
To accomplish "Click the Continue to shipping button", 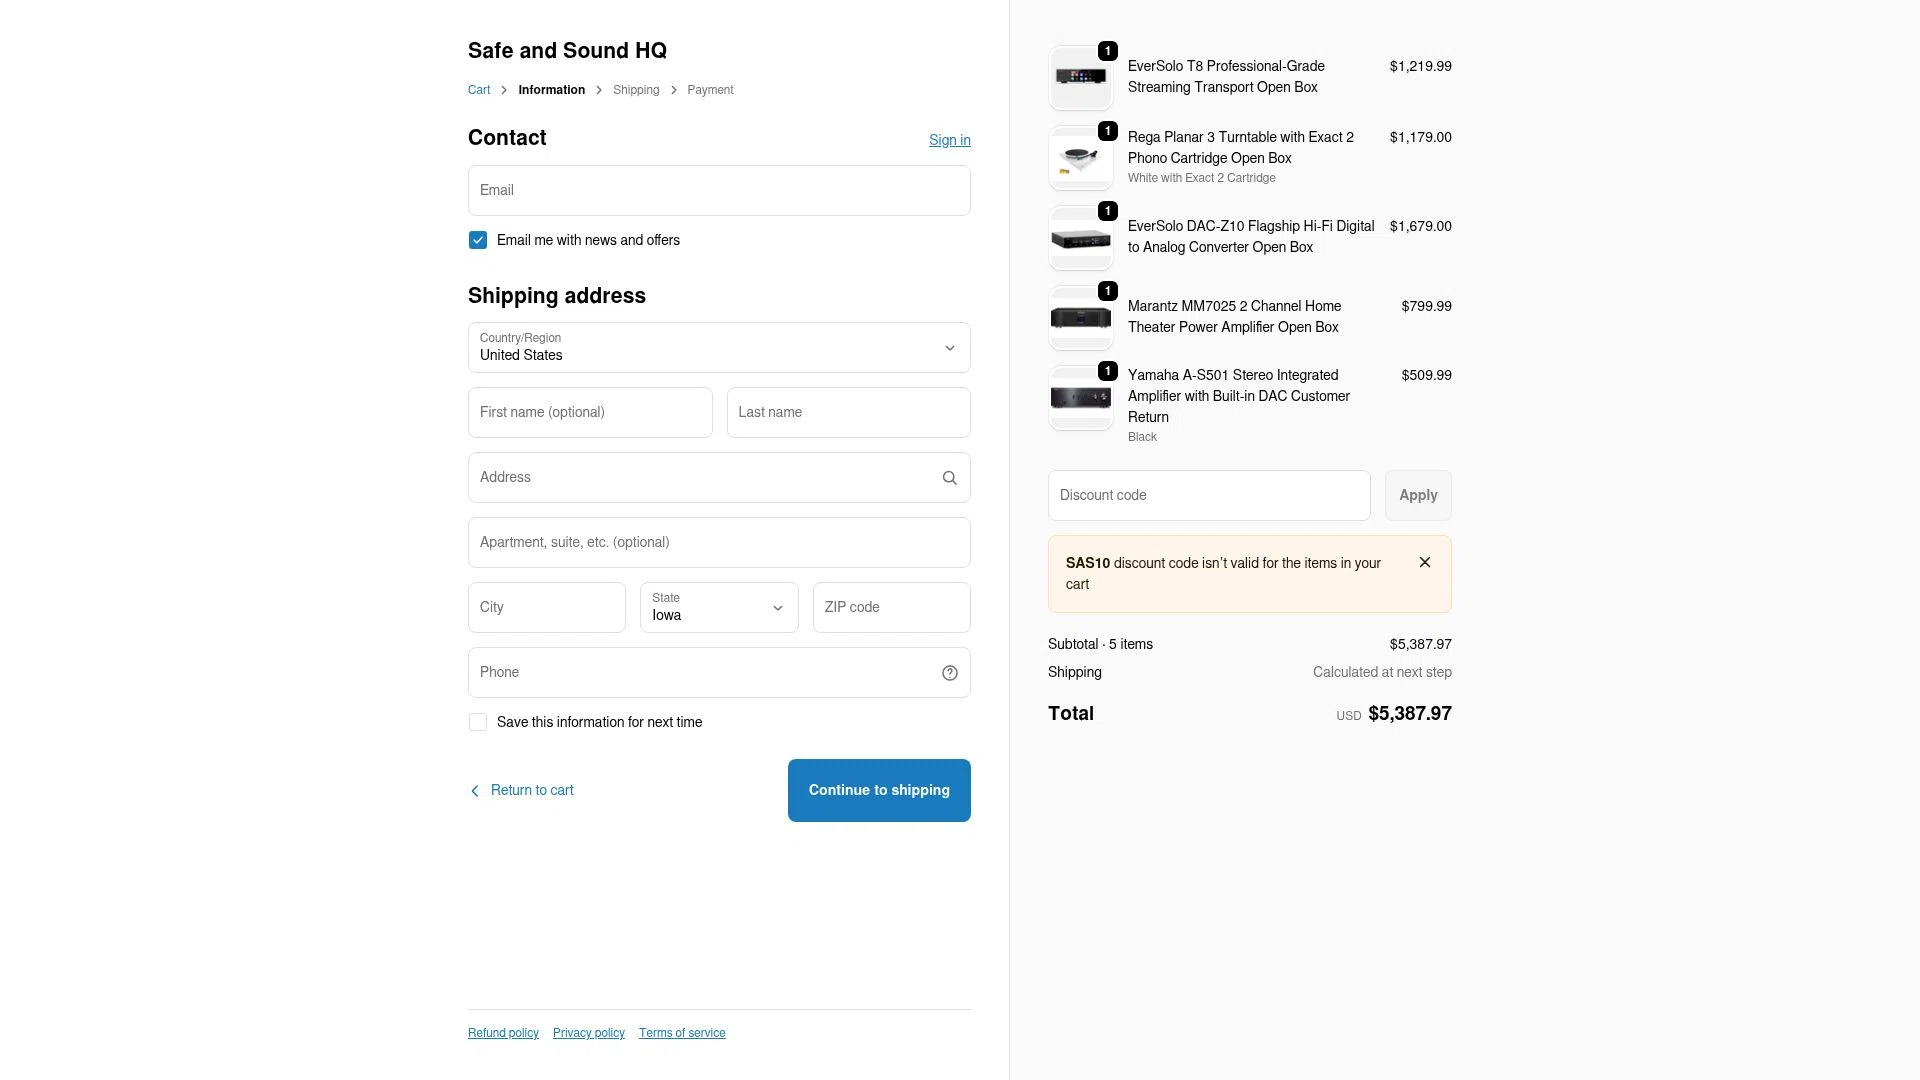I will click(x=879, y=790).
